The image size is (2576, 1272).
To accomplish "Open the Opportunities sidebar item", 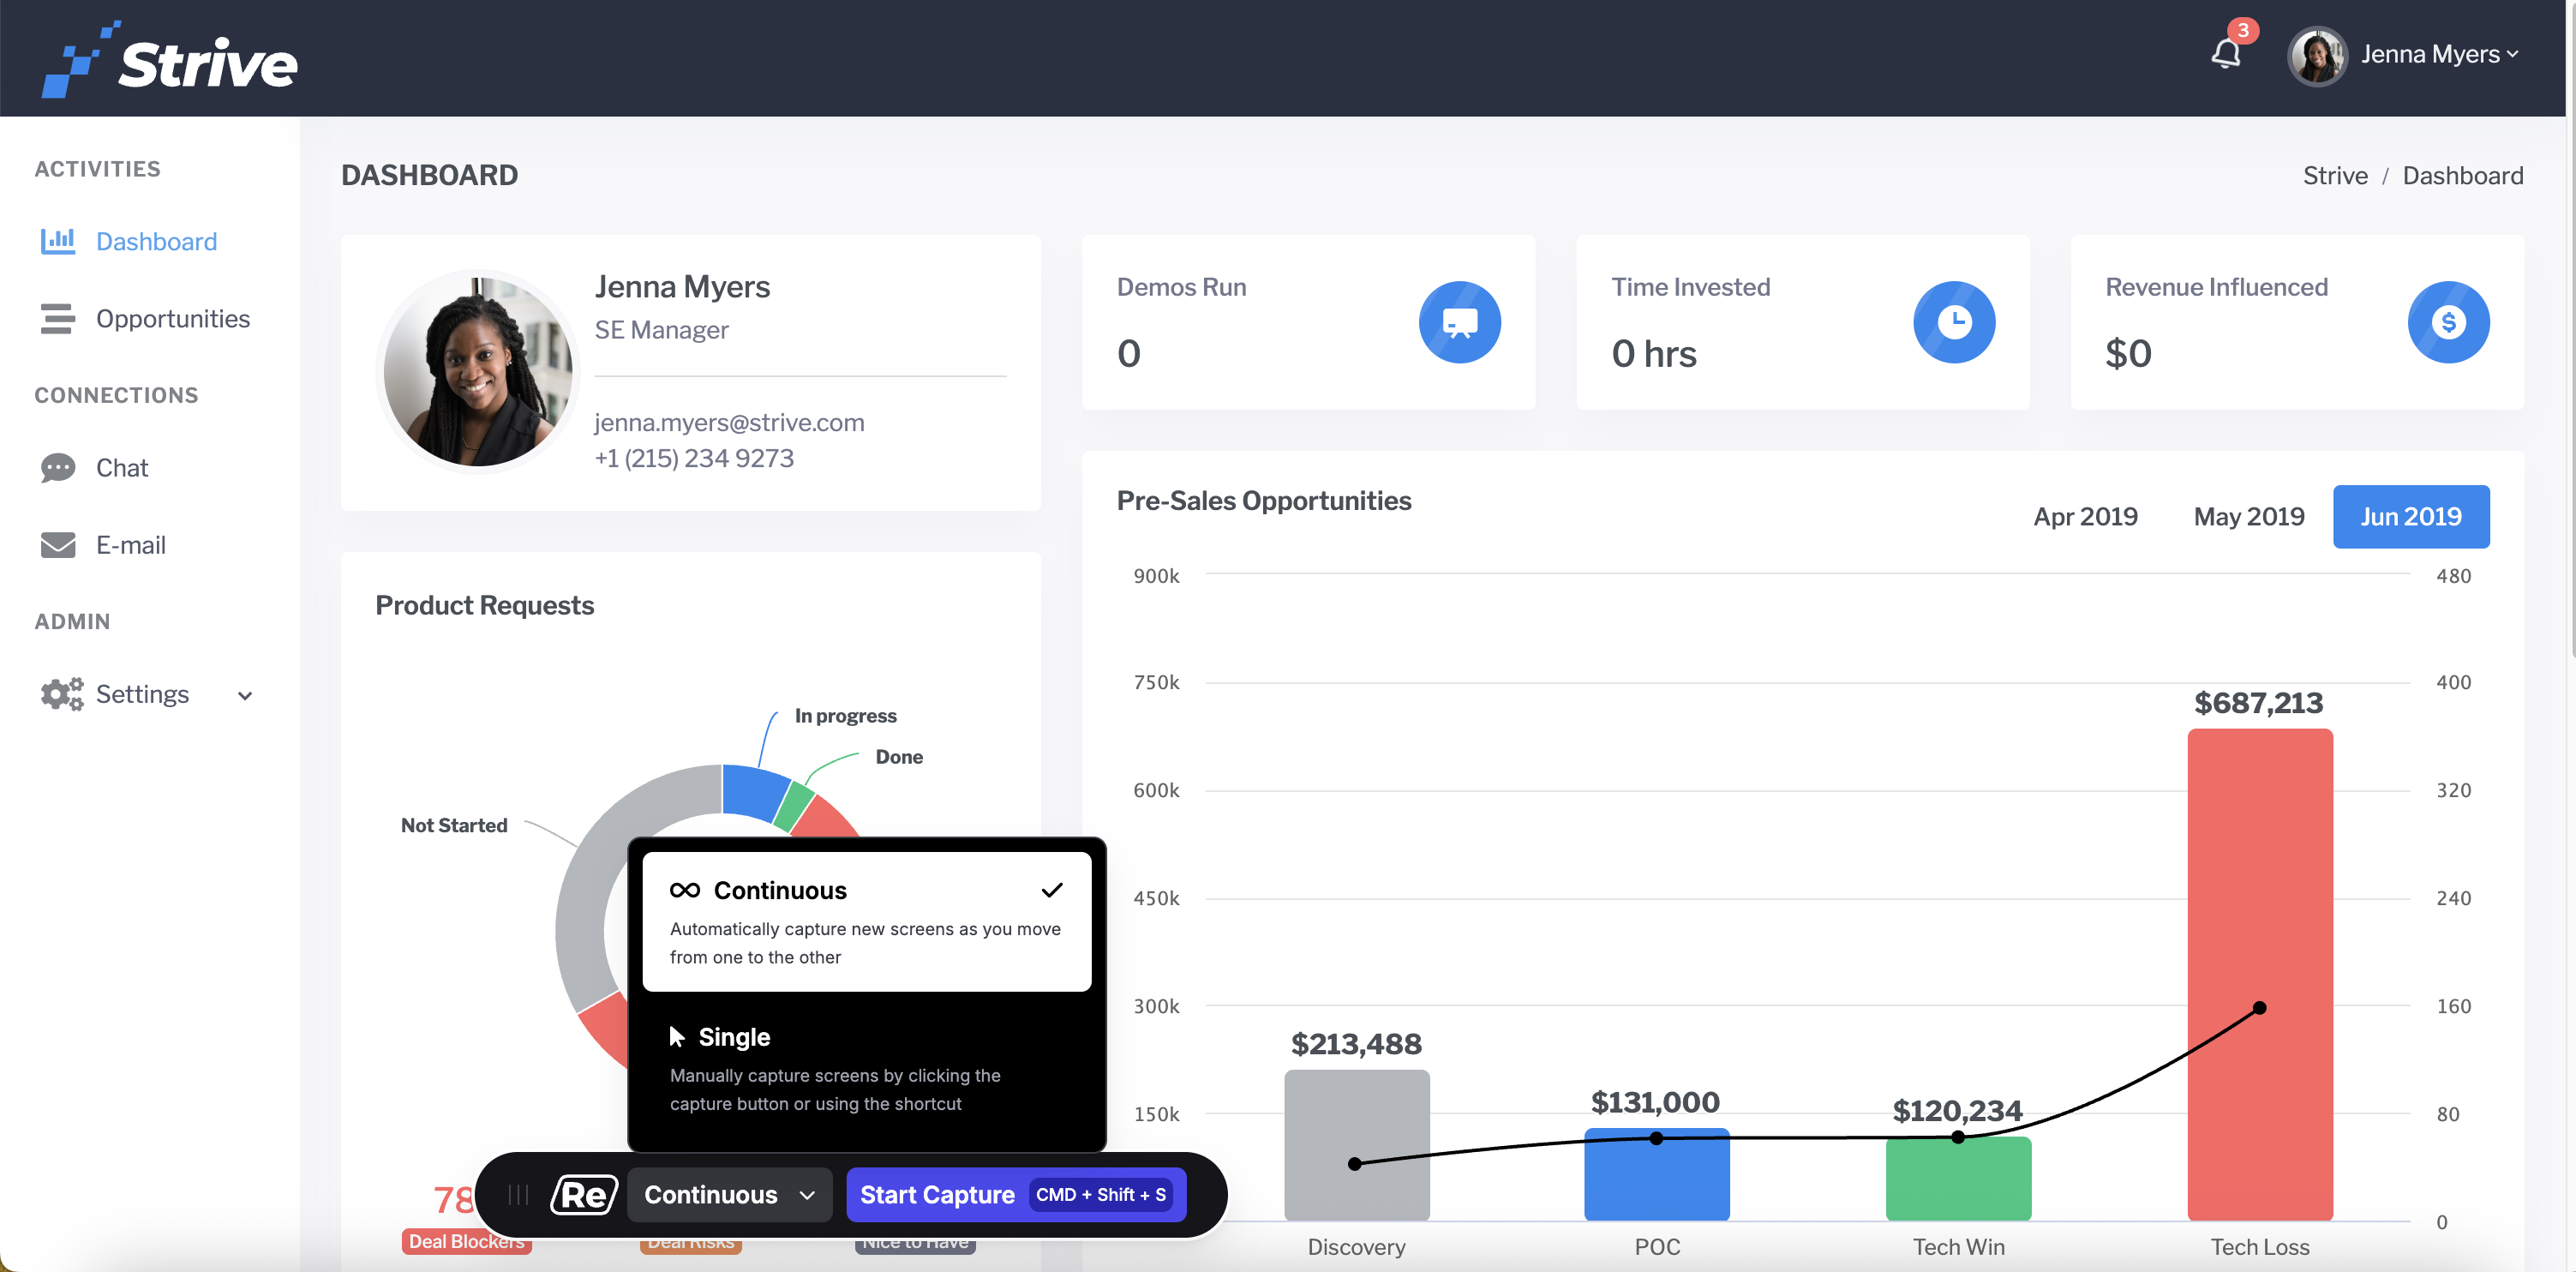I will click(x=144, y=318).
